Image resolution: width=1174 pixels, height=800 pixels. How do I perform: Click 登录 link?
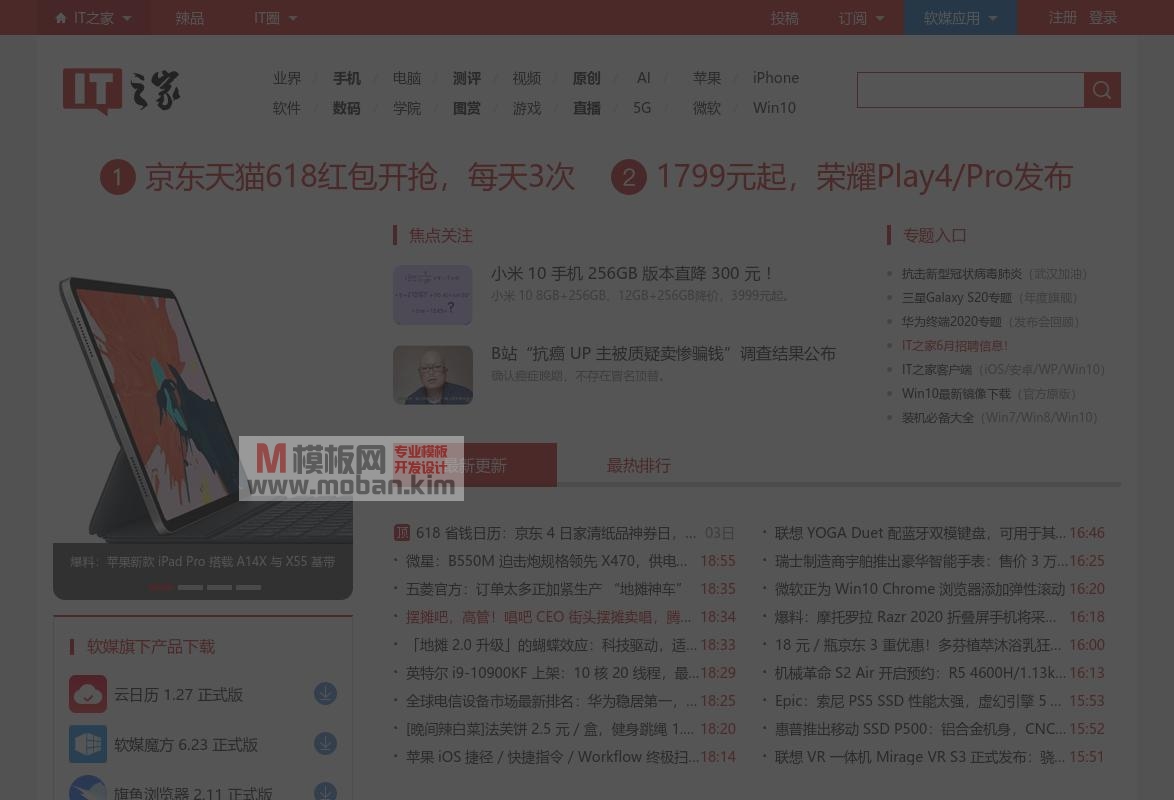coord(1103,17)
